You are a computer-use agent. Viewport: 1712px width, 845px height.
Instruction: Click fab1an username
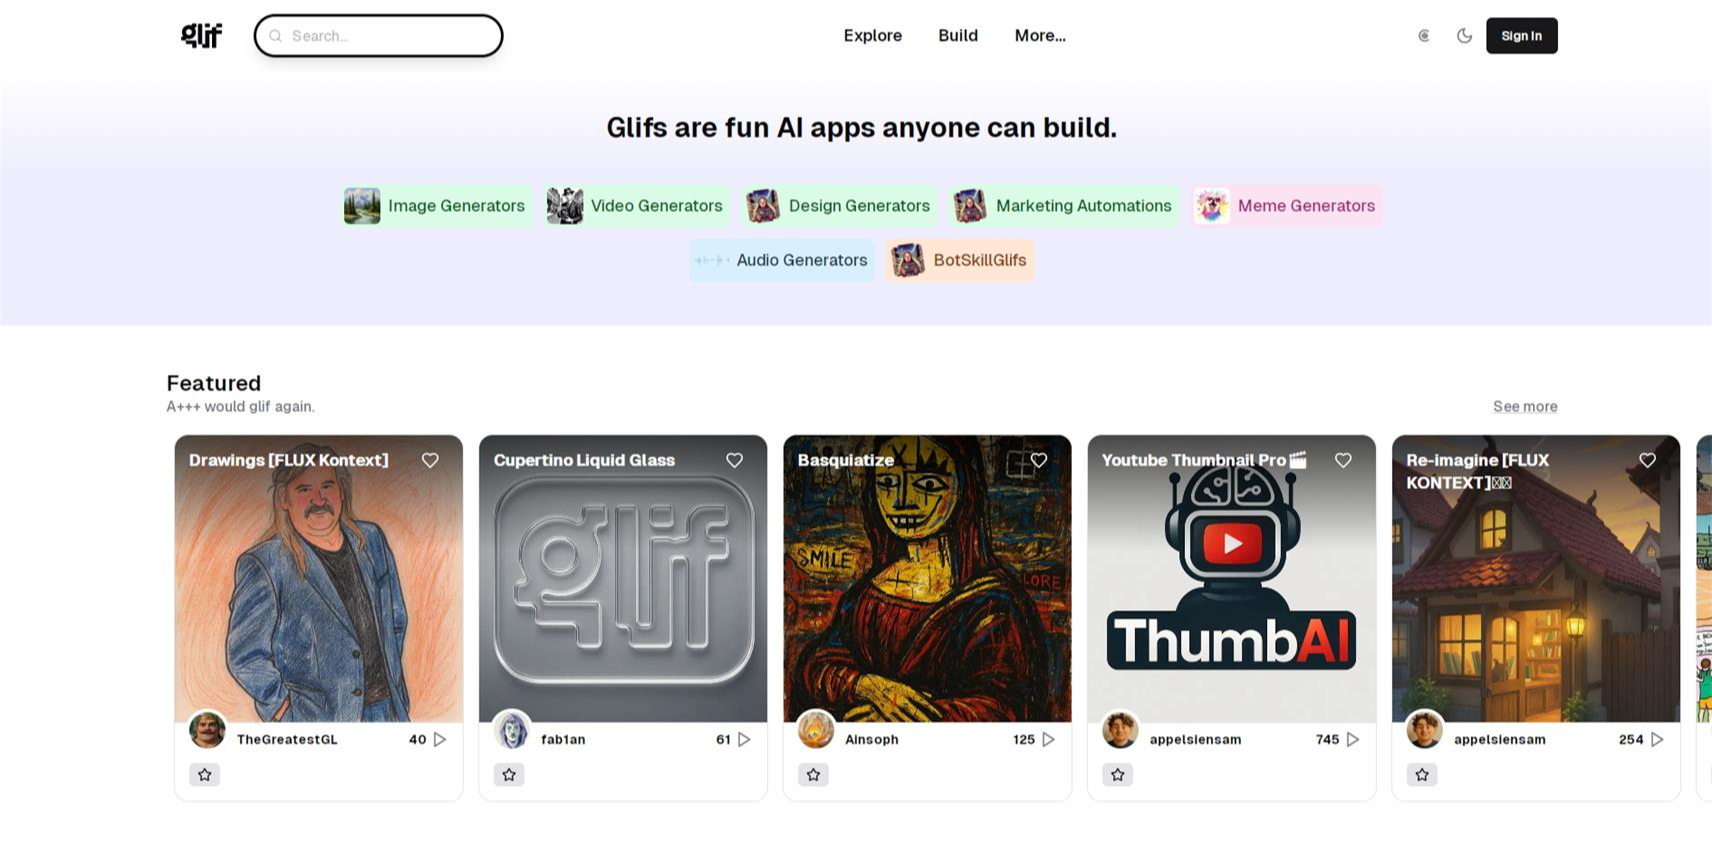(x=563, y=740)
